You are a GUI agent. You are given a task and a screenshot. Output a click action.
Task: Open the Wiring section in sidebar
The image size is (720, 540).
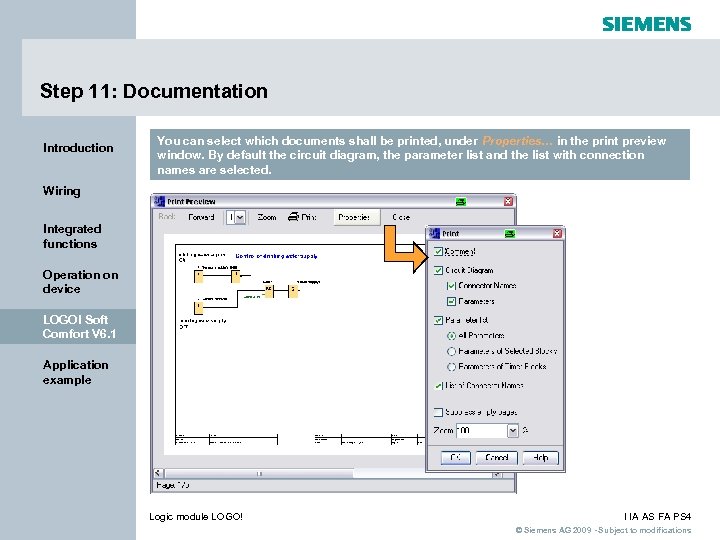(62, 191)
